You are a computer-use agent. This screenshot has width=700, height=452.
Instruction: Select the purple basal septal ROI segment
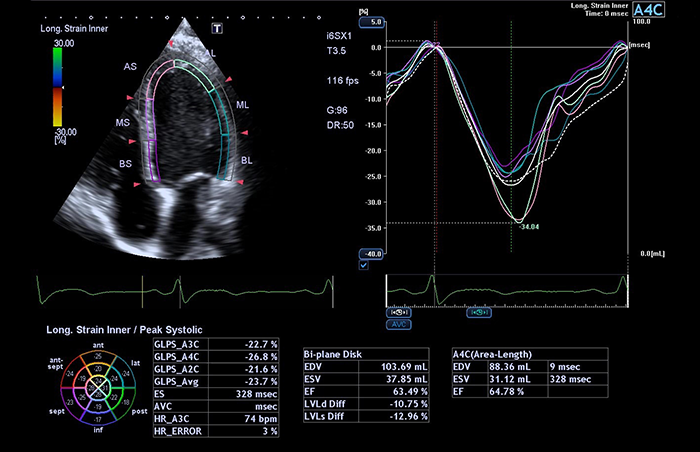point(153,161)
